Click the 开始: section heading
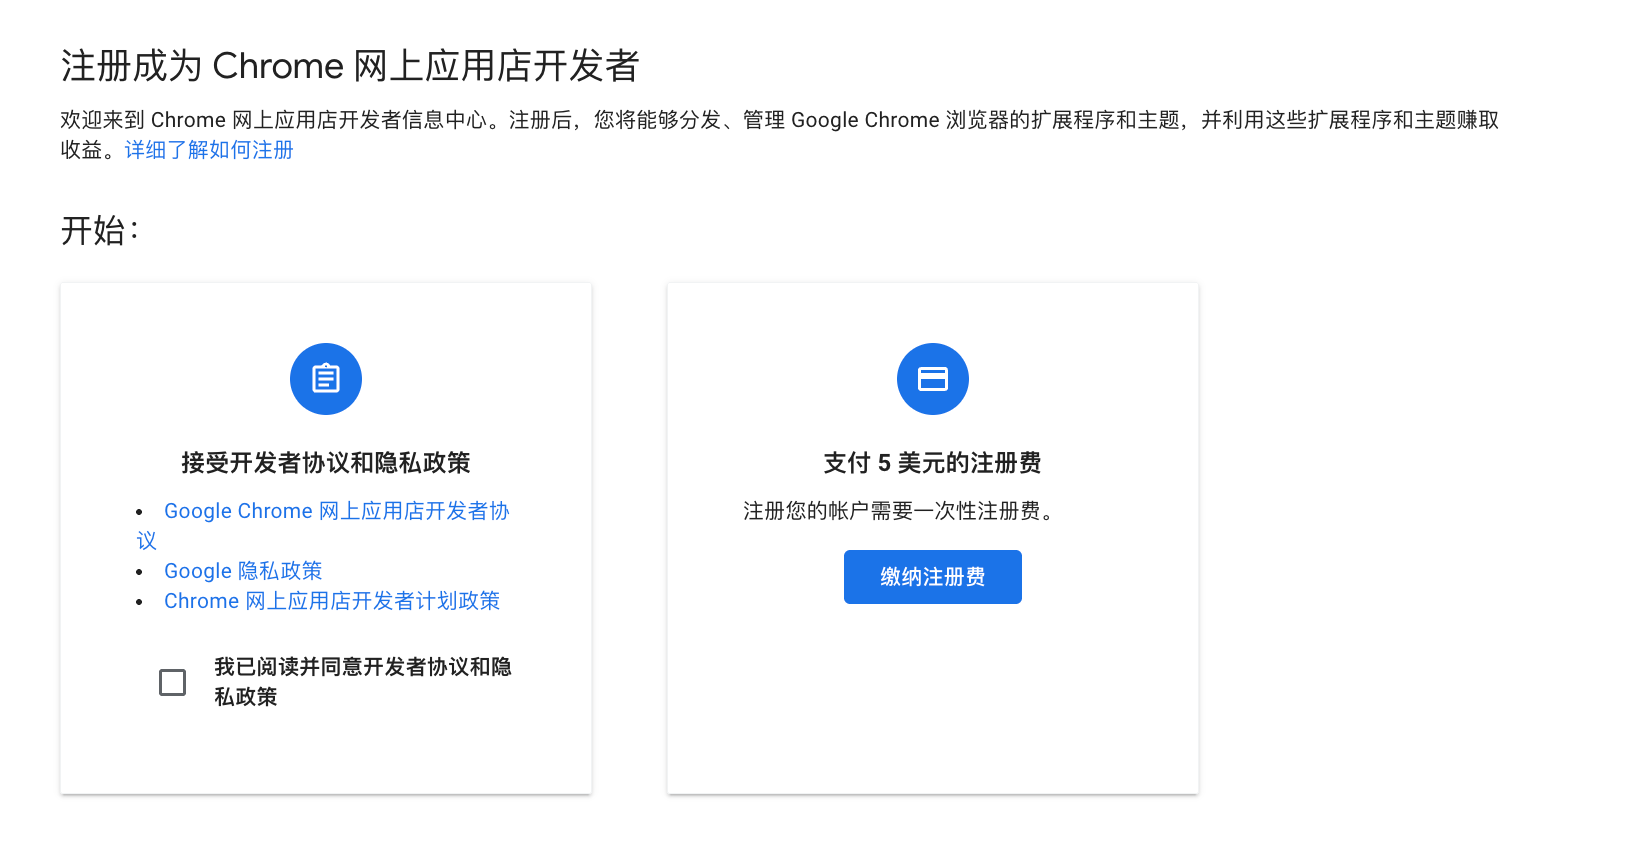Image resolution: width=1642 pixels, height=844 pixels. coord(99,231)
